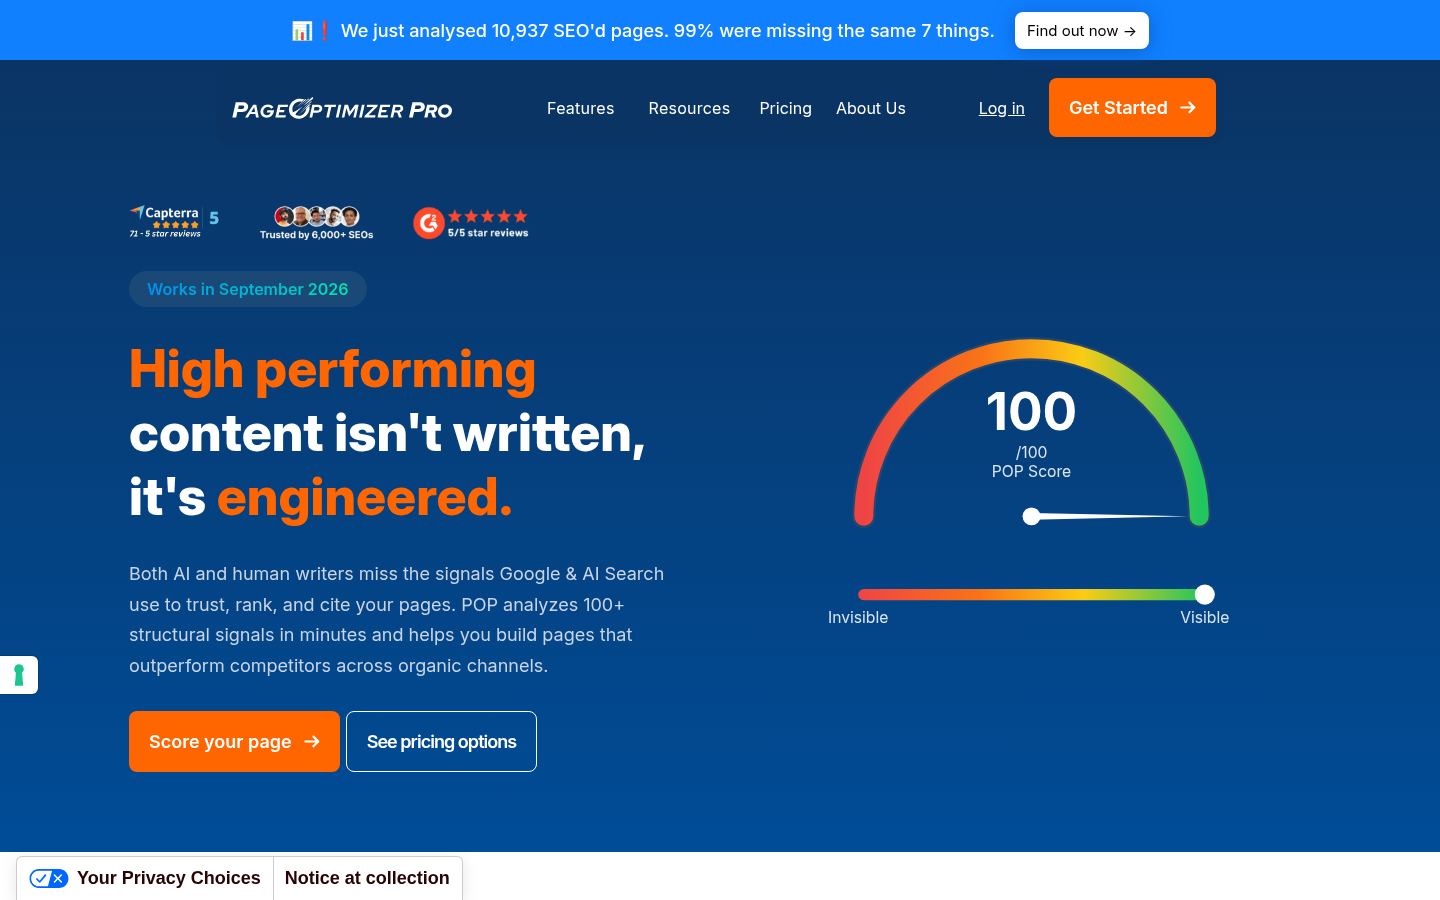1440x900 pixels.
Task: Click the Score your page button
Action: click(234, 741)
